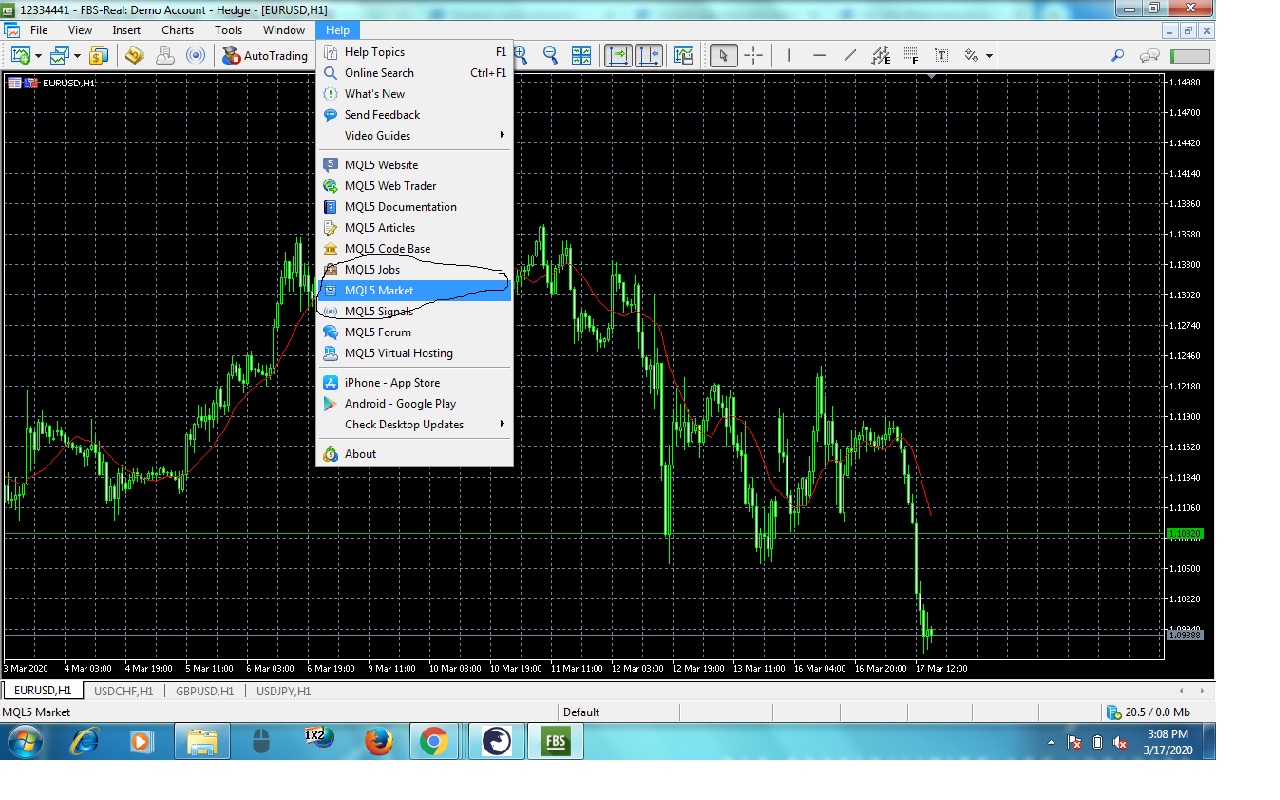Image resolution: width=1280 pixels, height=800 pixels.
Task: Open the Chat speech-bubble icon
Action: (x=1150, y=56)
